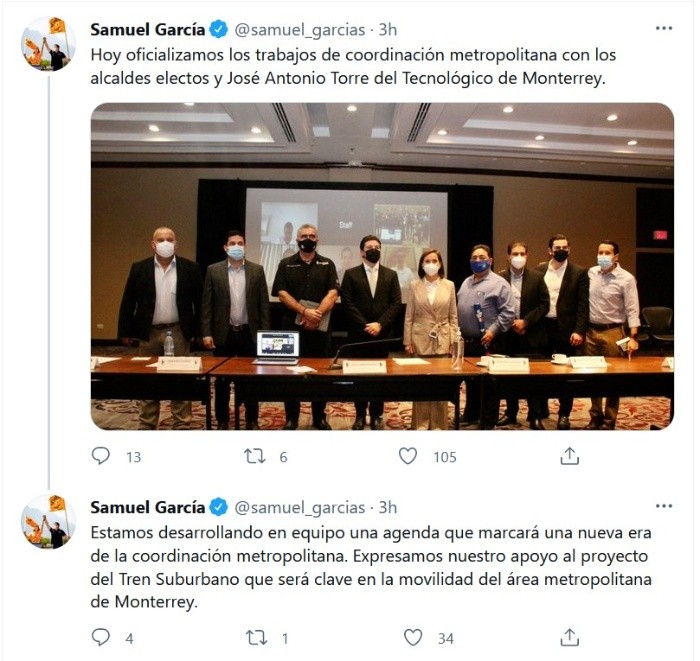Image resolution: width=700 pixels, height=661 pixels.
Task: Retweet the first tweet with 6 retweets
Action: (254, 456)
